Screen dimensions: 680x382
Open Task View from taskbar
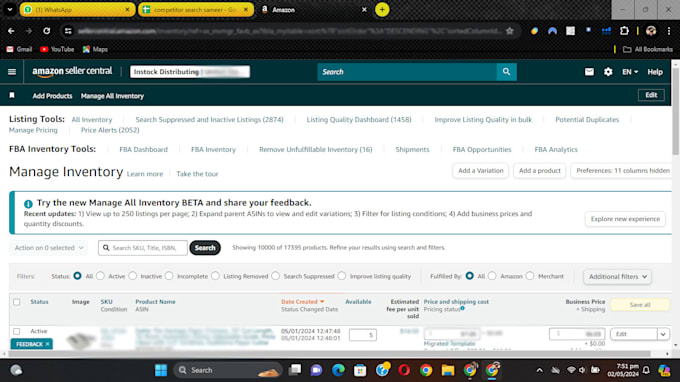coord(295,370)
